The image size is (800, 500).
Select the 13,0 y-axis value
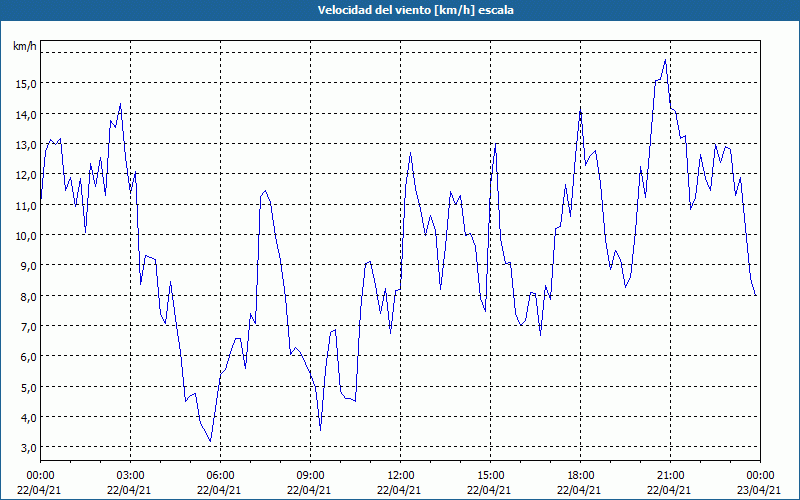pos(26,144)
